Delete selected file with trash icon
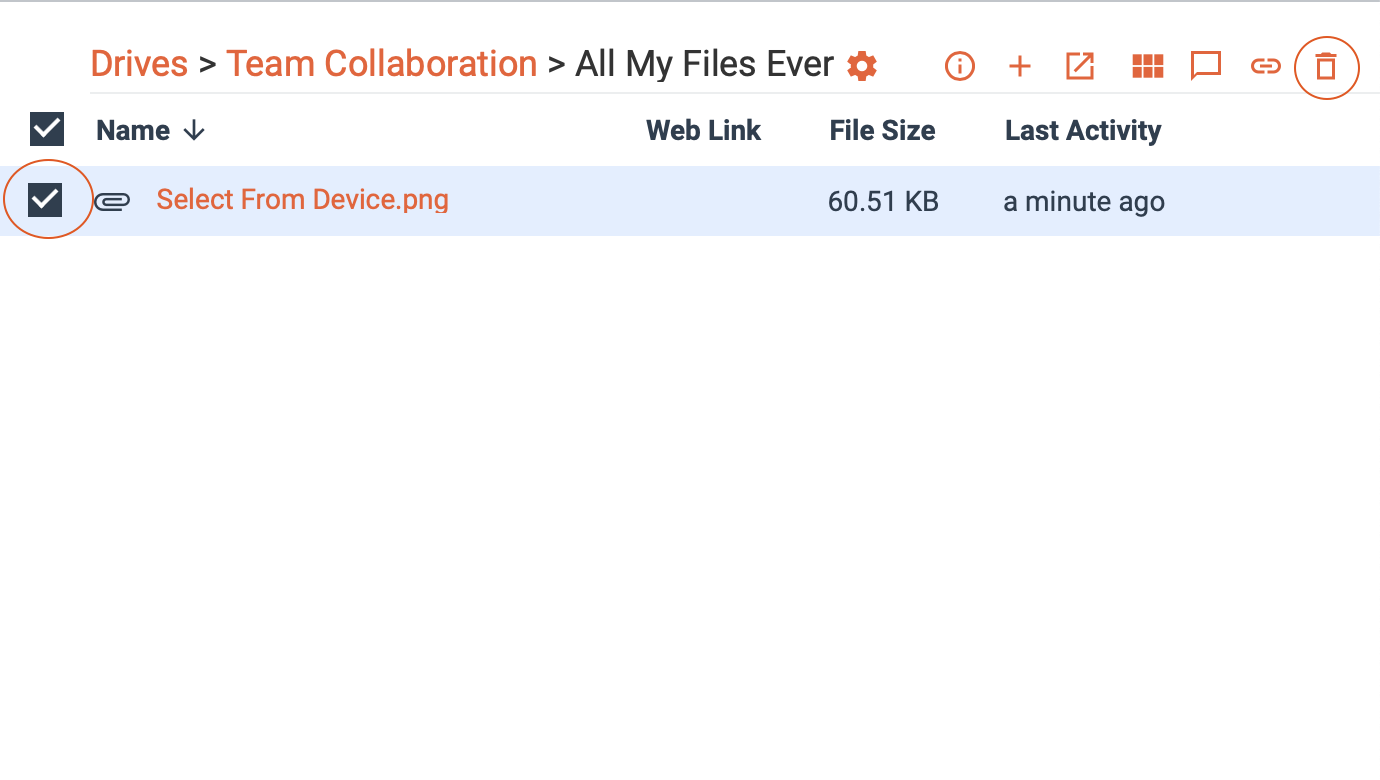This screenshot has height=780, width=1380. [1326, 67]
